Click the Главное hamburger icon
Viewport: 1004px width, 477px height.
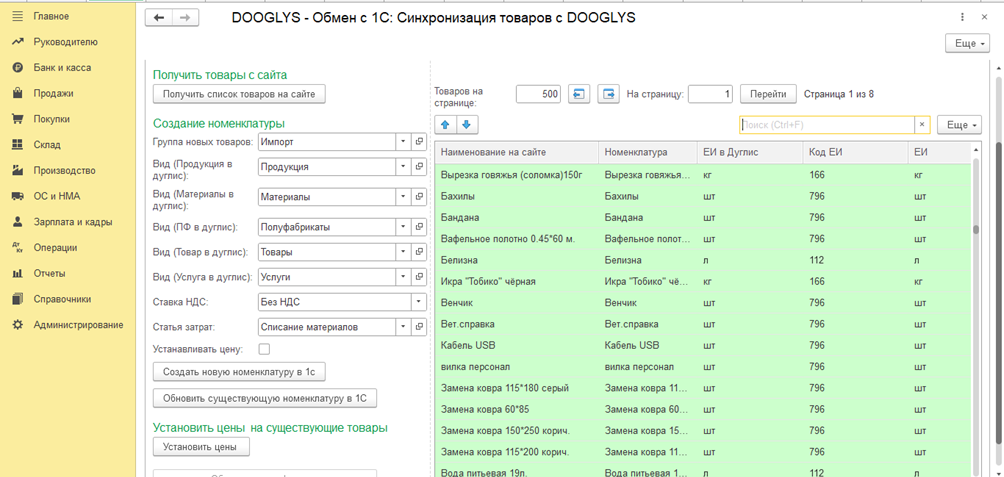coord(18,16)
